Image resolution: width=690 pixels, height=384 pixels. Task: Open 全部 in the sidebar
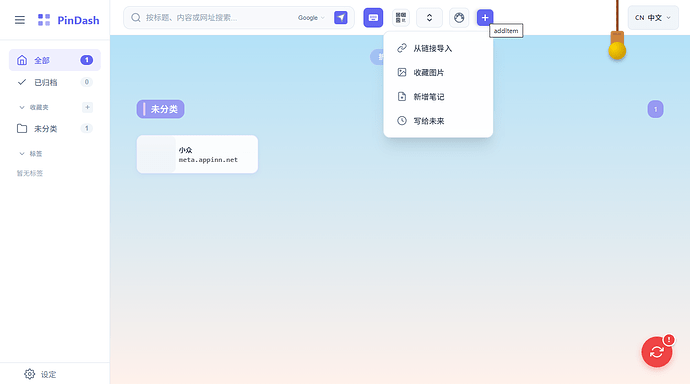pos(55,60)
